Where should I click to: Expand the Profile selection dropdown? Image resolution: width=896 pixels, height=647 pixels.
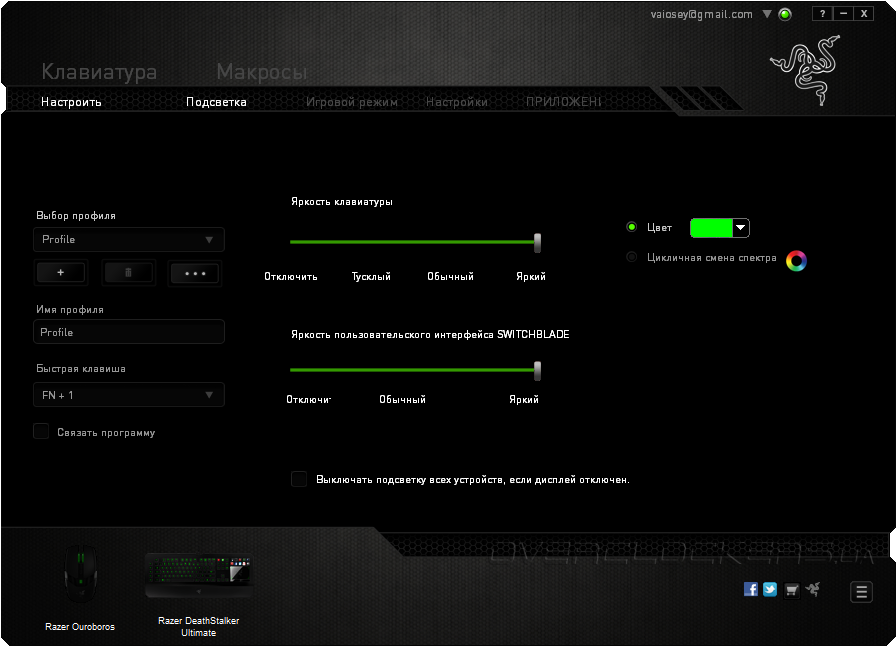[x=129, y=239]
